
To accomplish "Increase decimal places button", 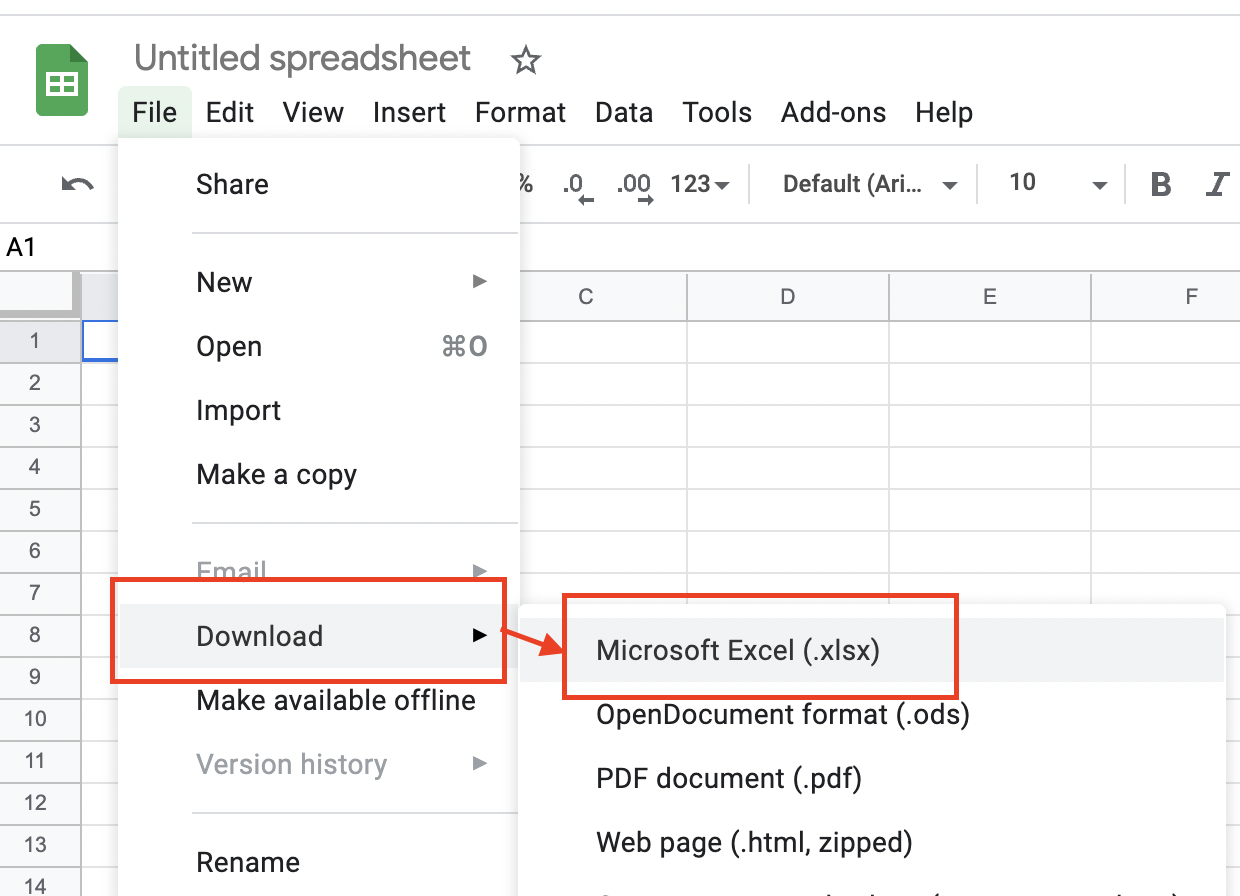I will click(635, 186).
